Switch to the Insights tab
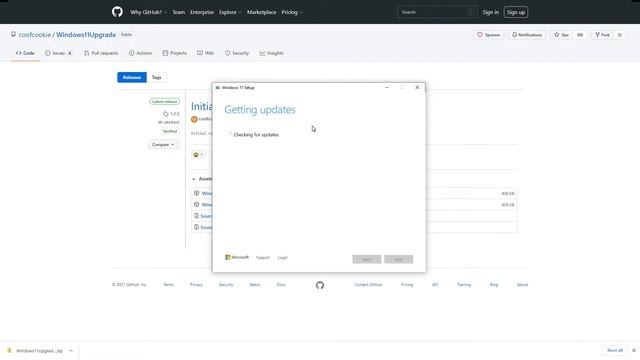The image size is (640, 360). [271, 53]
